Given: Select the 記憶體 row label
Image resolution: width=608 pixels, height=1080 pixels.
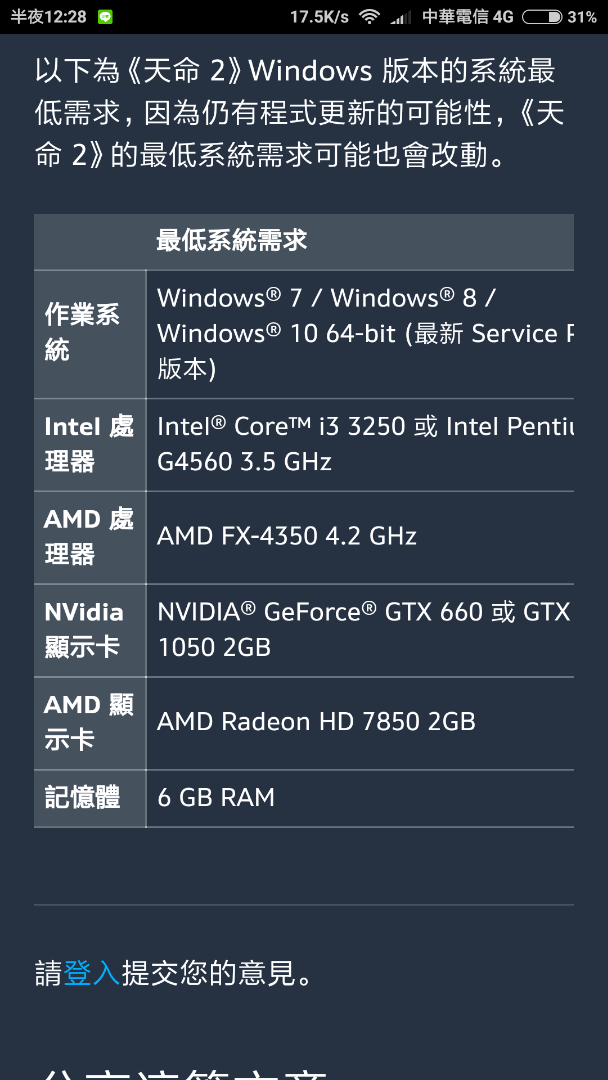Looking at the screenshot, I should pyautogui.click(x=90, y=799).
